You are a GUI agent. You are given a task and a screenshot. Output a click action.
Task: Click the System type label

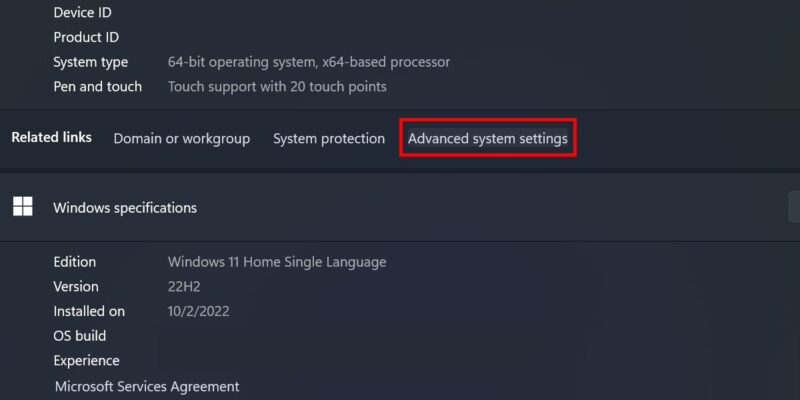click(x=90, y=62)
